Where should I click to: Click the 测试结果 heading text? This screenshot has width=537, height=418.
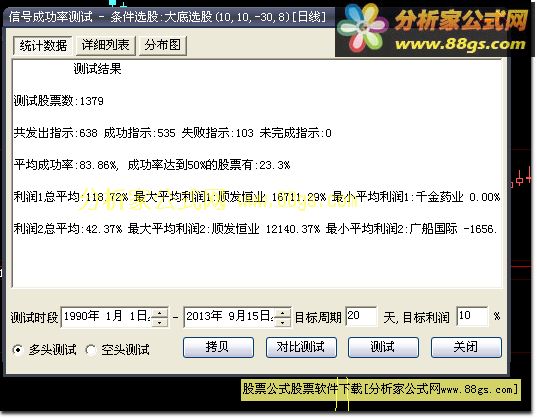point(98,69)
